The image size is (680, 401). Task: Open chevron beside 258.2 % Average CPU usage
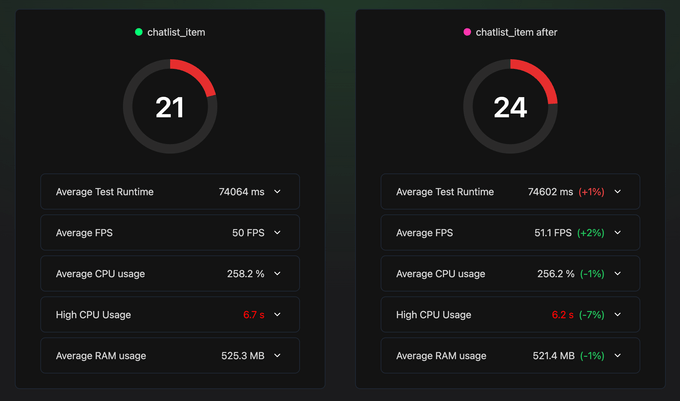[x=277, y=273]
